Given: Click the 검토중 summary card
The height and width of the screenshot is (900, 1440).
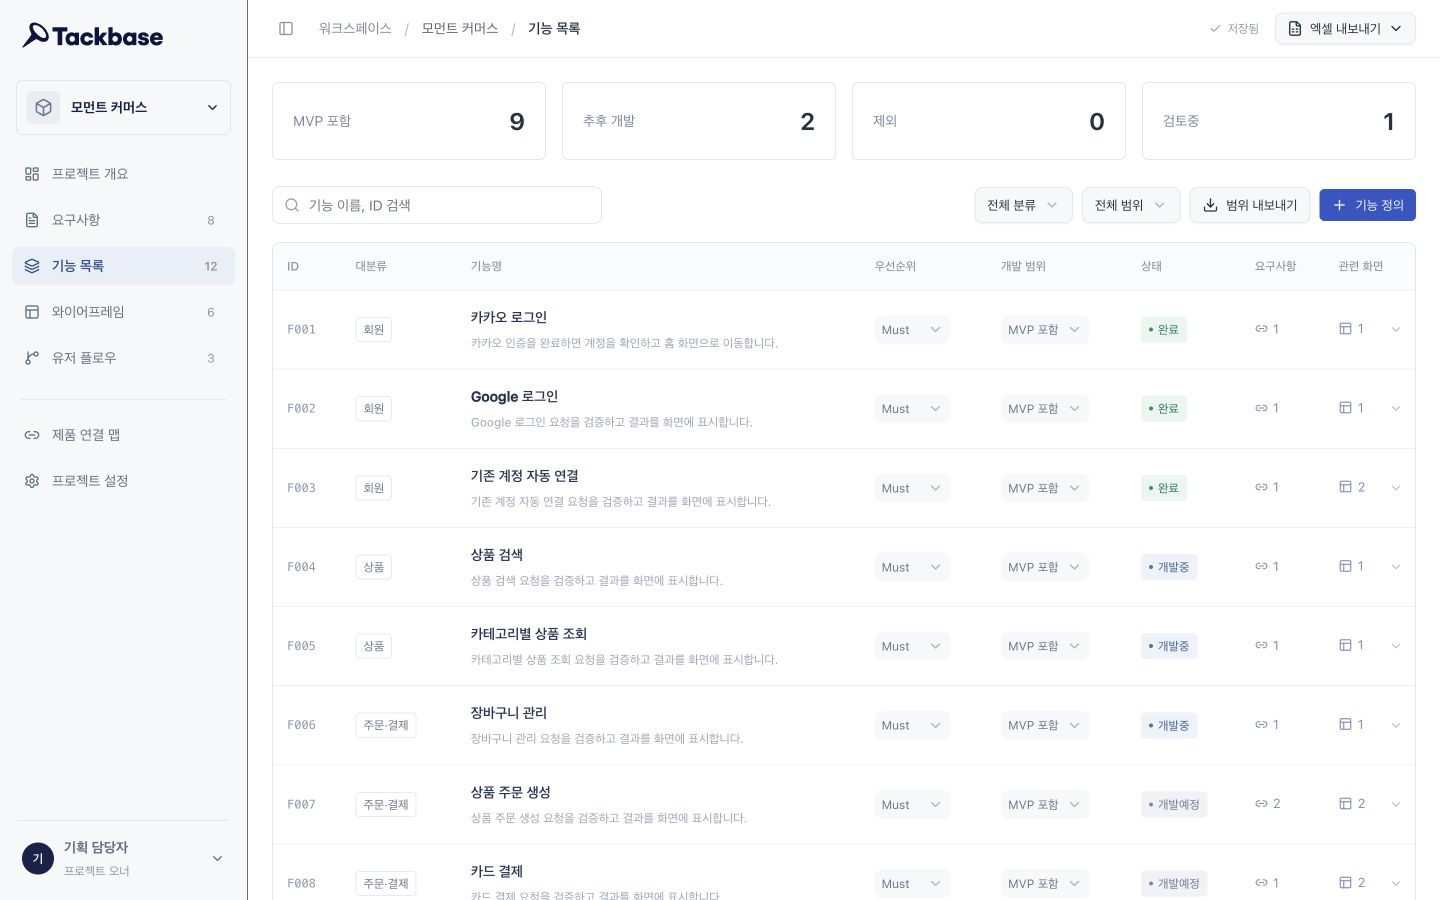Looking at the screenshot, I should pyautogui.click(x=1279, y=121).
